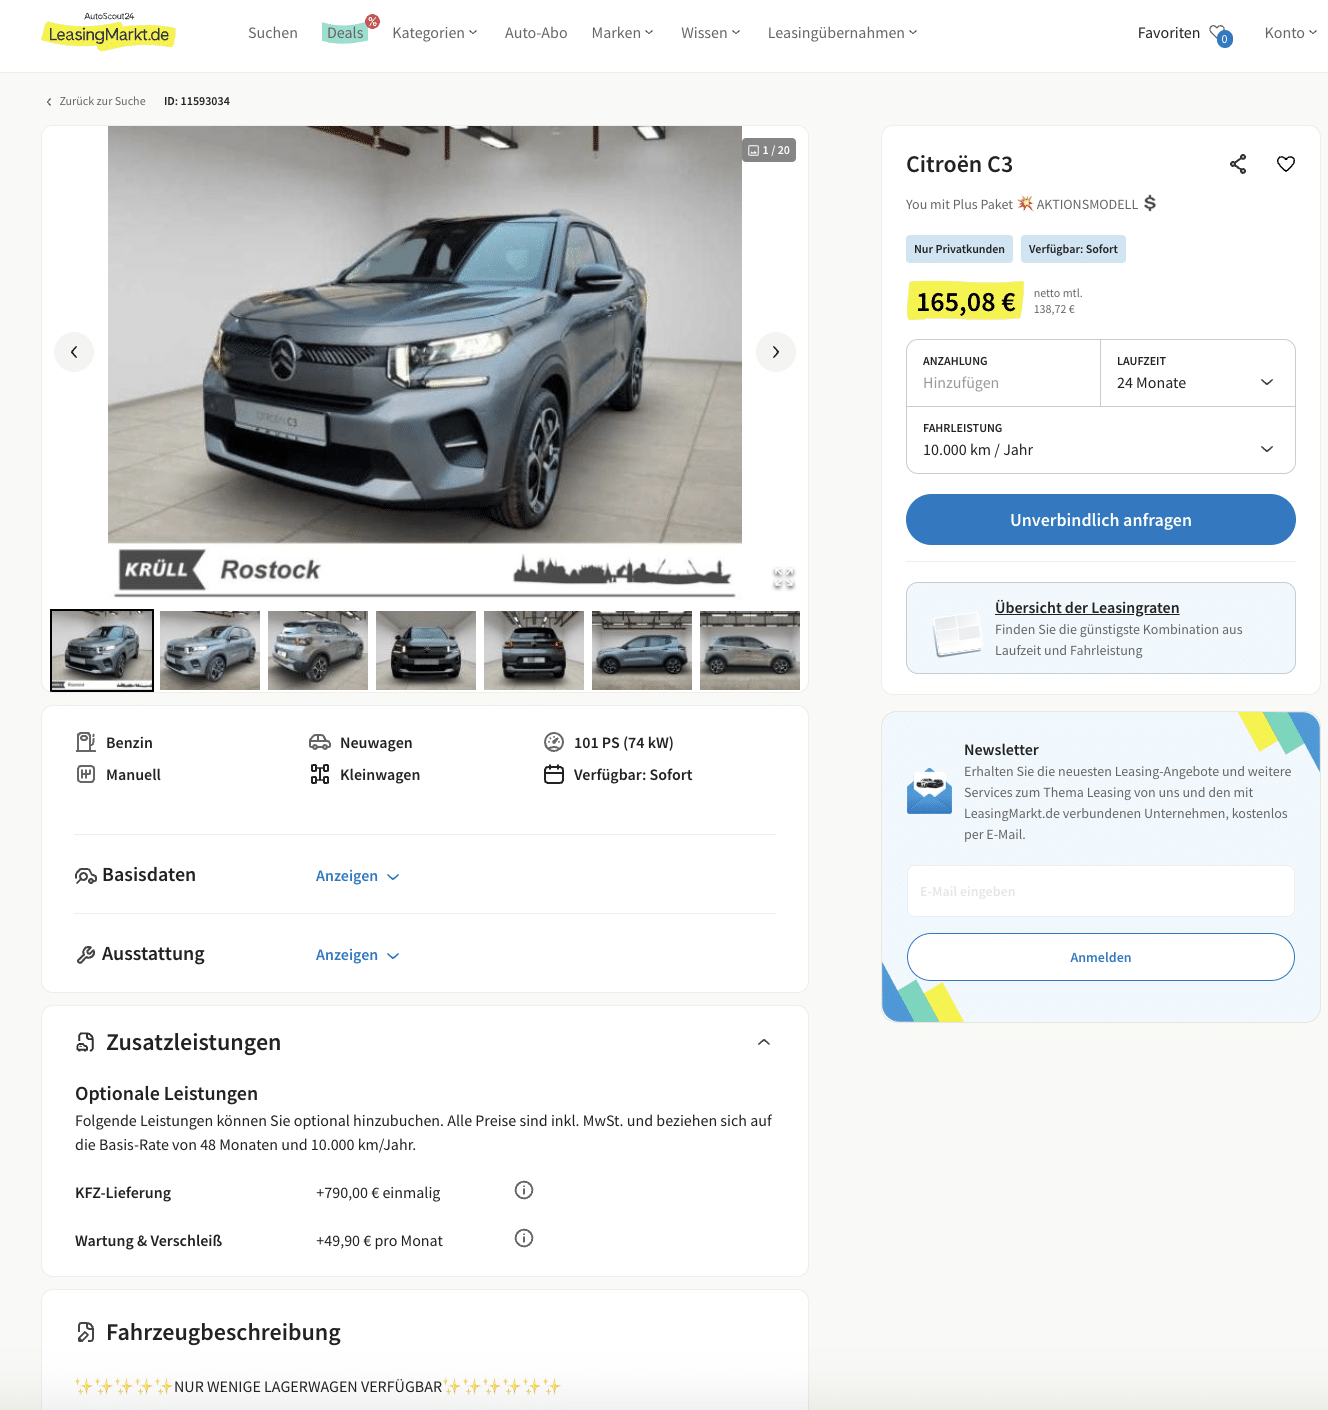
Task: Click the share icon next to Citroën C3
Action: tap(1238, 164)
